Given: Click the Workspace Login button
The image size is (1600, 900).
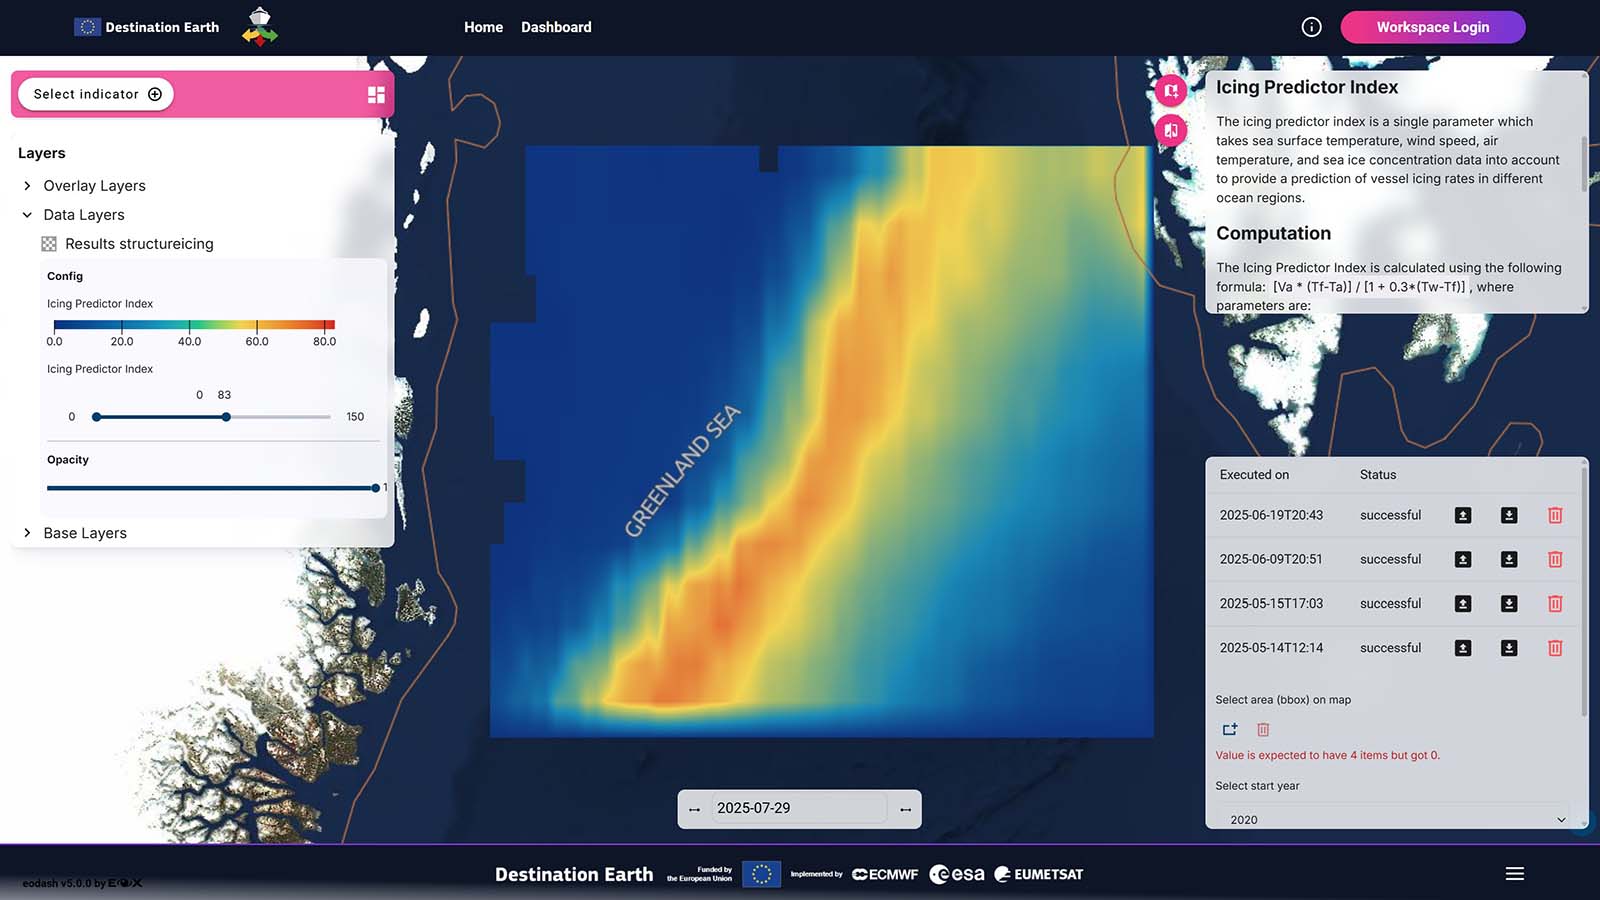Looking at the screenshot, I should pyautogui.click(x=1432, y=27).
